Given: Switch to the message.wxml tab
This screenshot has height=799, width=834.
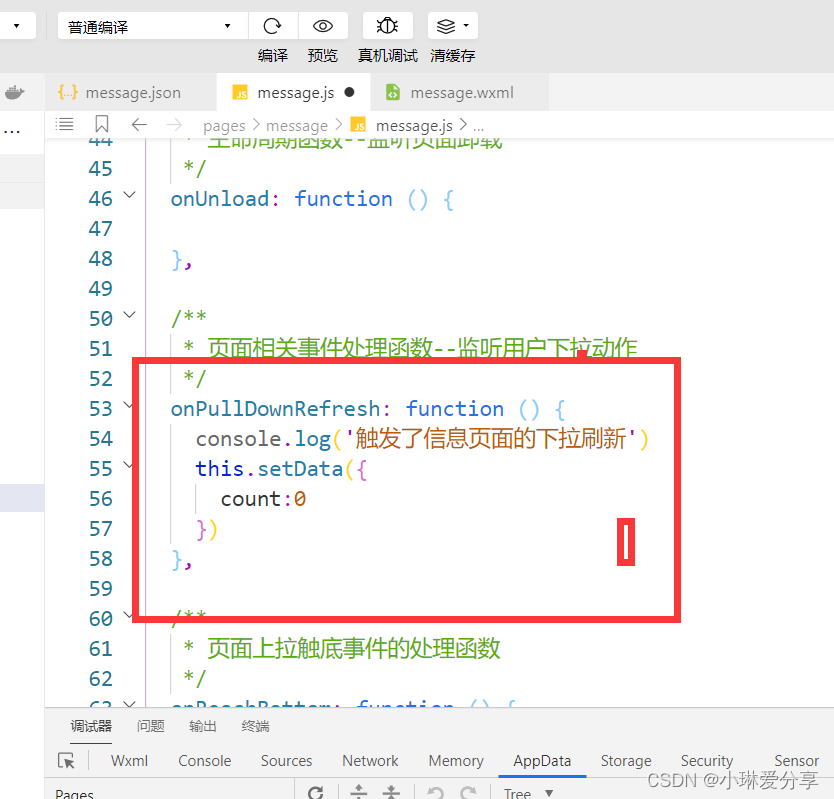Looking at the screenshot, I should 460,93.
